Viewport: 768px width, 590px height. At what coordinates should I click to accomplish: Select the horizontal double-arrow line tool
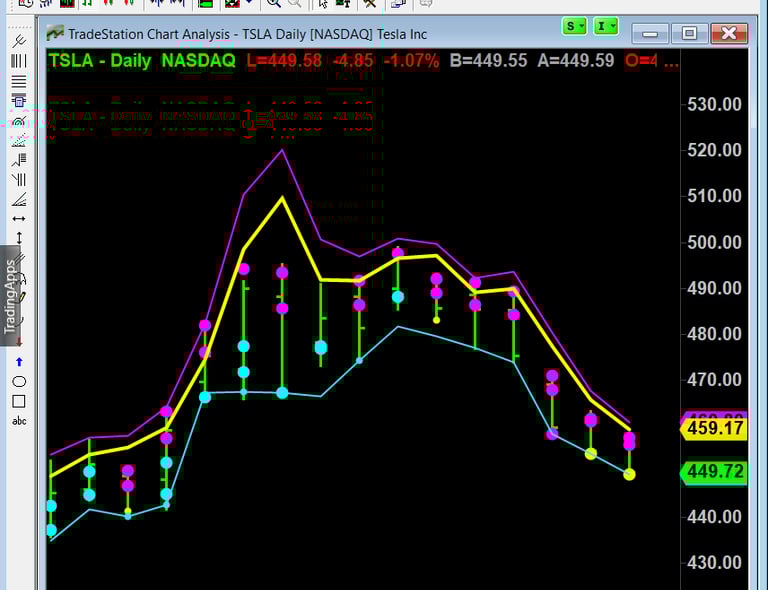point(19,219)
